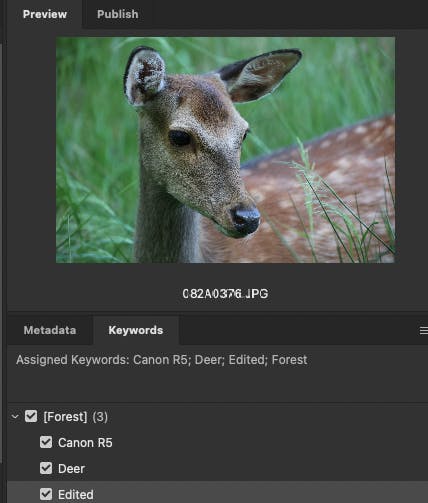Select the Deer keyword label
Viewport: 428px width, 503px height.
tap(71, 469)
